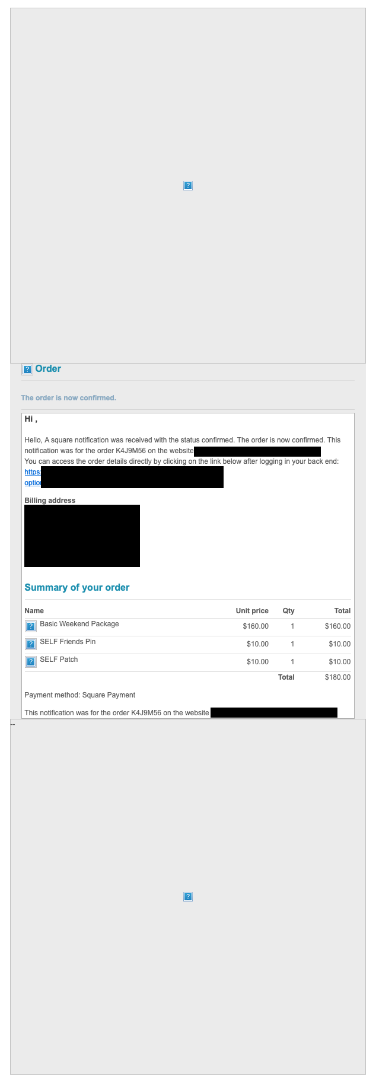The height and width of the screenshot is (1080, 377).
Task: Click the SELF Friends Pin product image icon
Action: click(x=31, y=644)
